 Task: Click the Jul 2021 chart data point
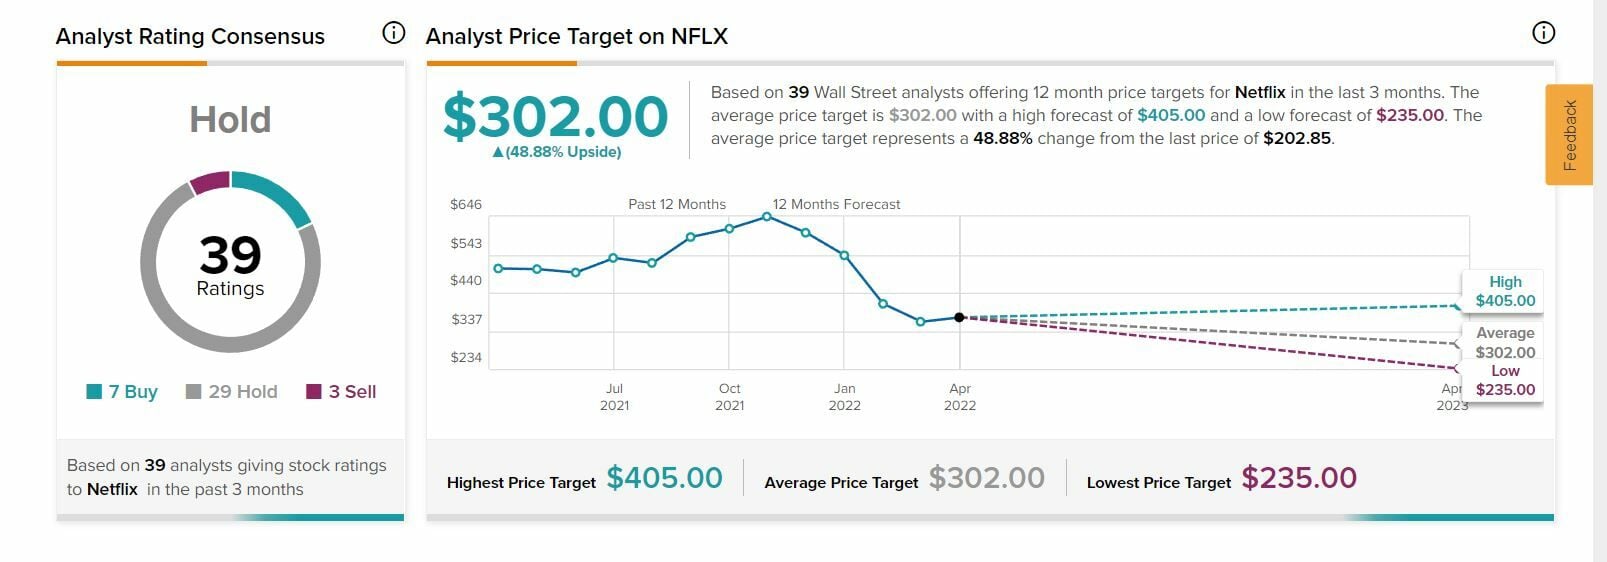[x=613, y=258]
